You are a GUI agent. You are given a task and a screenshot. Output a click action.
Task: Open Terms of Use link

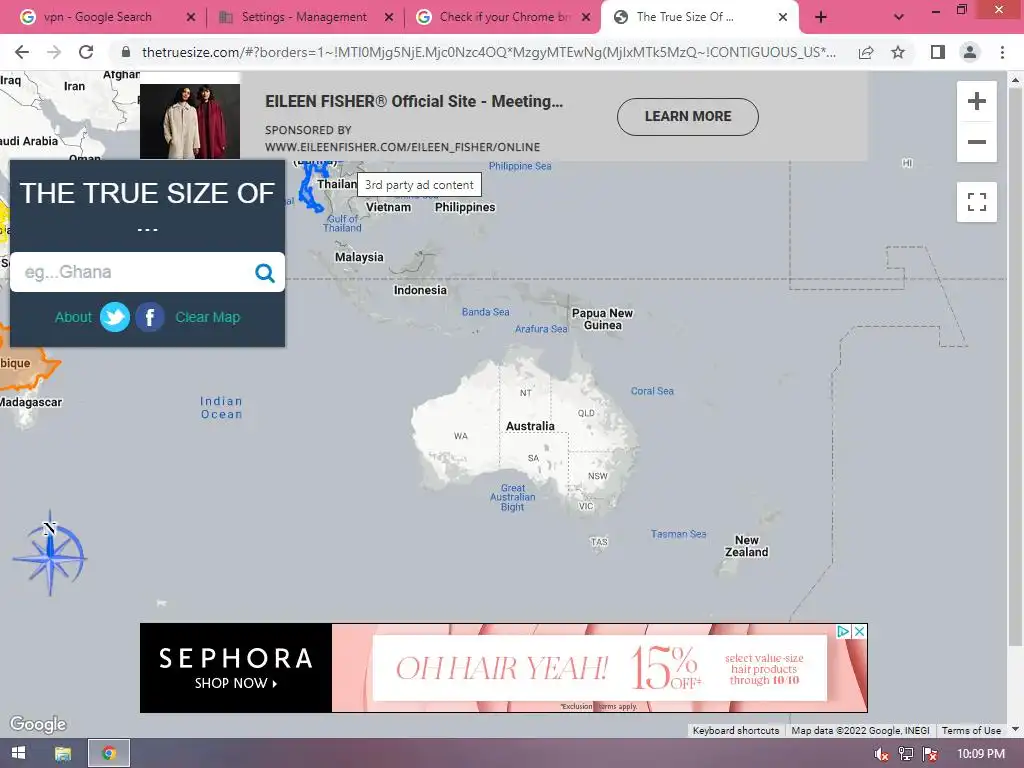(971, 730)
